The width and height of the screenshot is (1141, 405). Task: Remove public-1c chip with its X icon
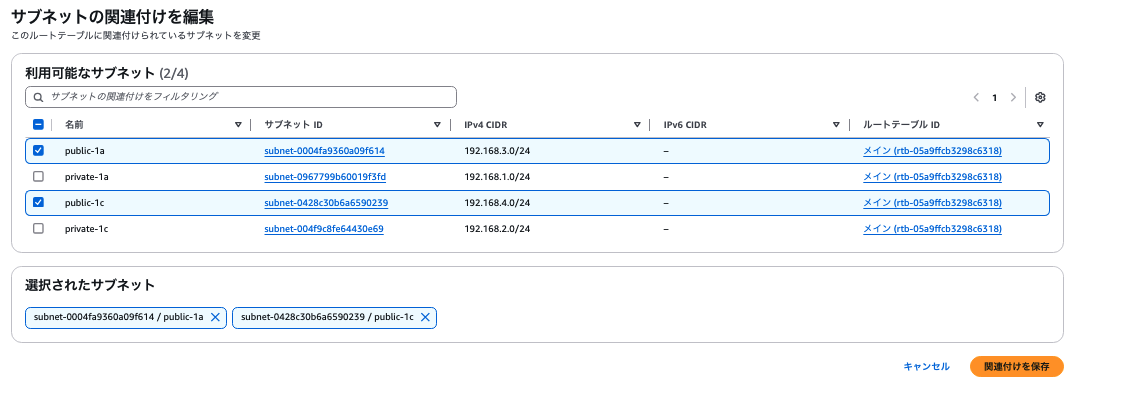(x=425, y=318)
